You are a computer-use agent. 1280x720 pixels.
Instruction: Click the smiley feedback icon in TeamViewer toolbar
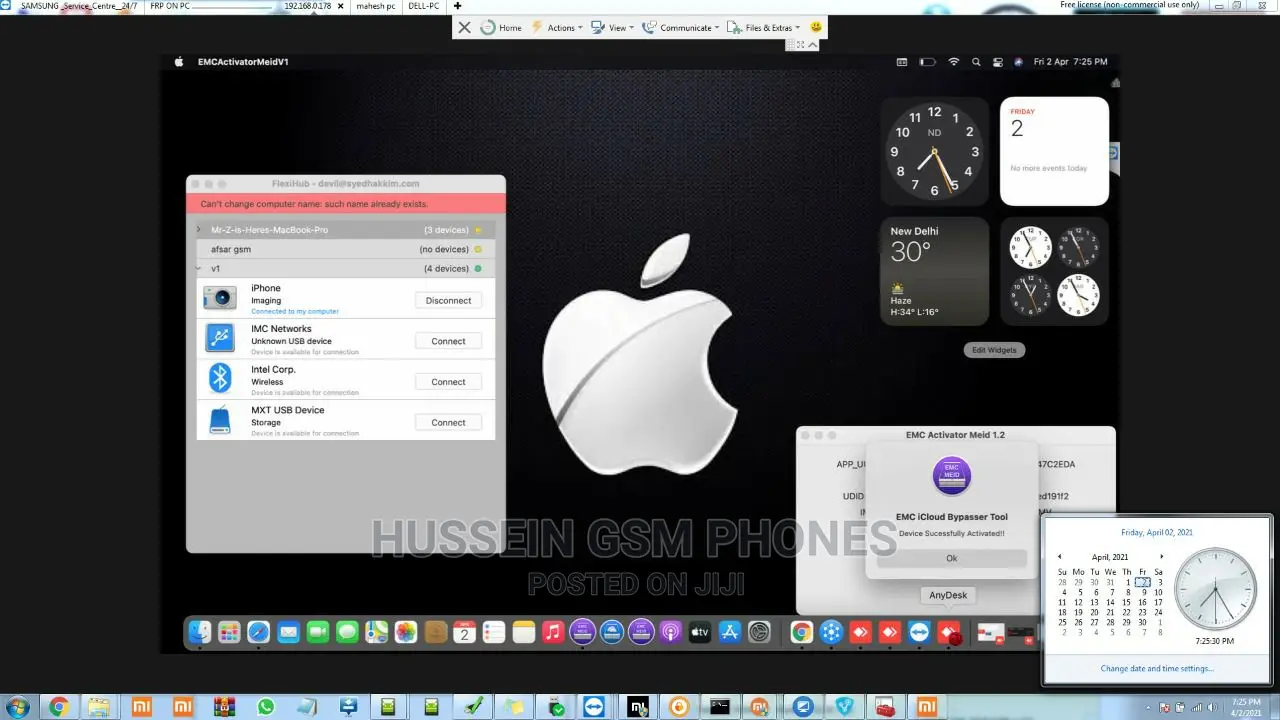click(816, 27)
